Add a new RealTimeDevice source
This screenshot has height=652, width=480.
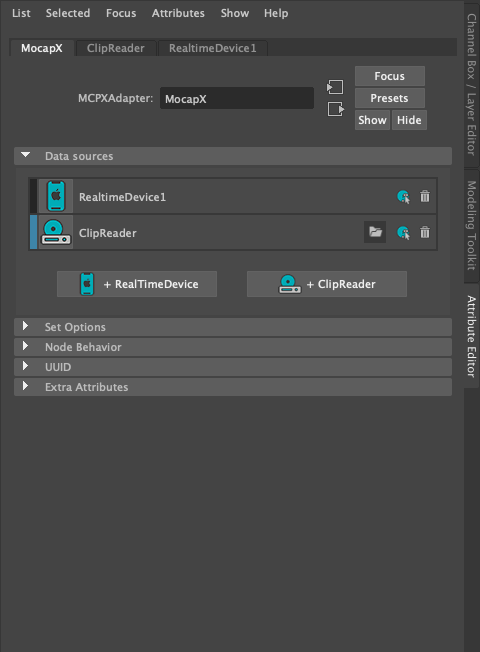coord(137,284)
